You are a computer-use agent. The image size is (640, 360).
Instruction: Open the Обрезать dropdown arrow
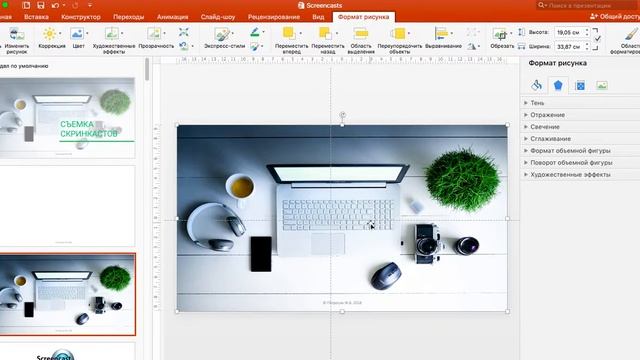point(511,33)
